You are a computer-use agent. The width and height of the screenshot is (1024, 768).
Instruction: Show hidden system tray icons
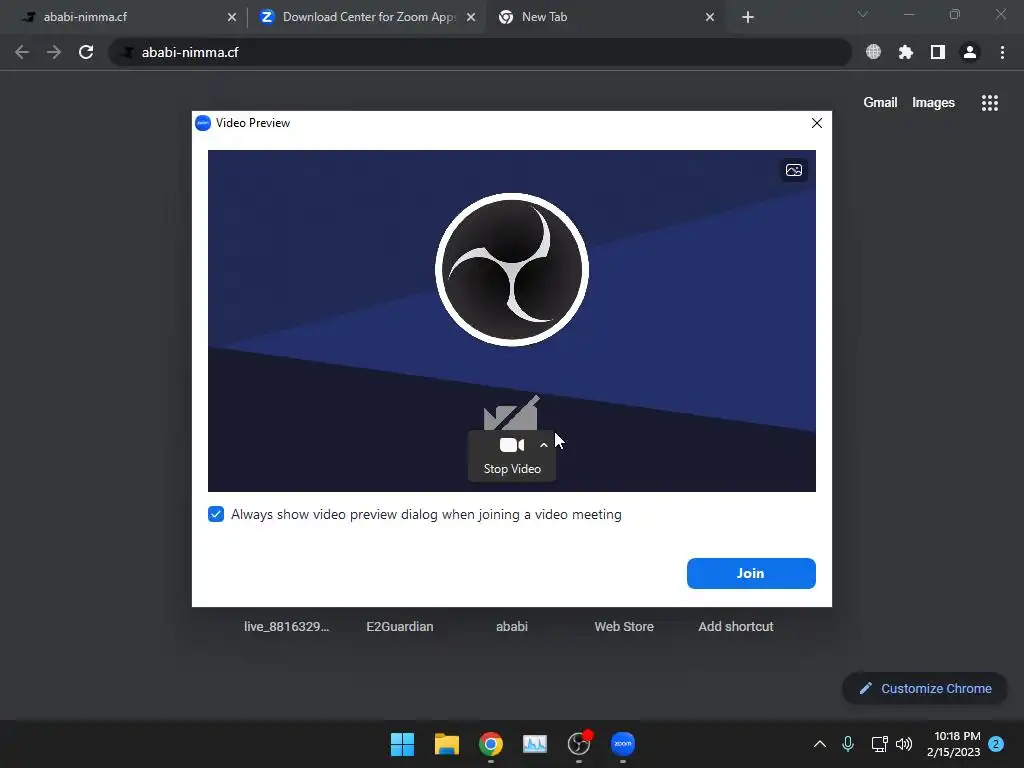coord(820,744)
